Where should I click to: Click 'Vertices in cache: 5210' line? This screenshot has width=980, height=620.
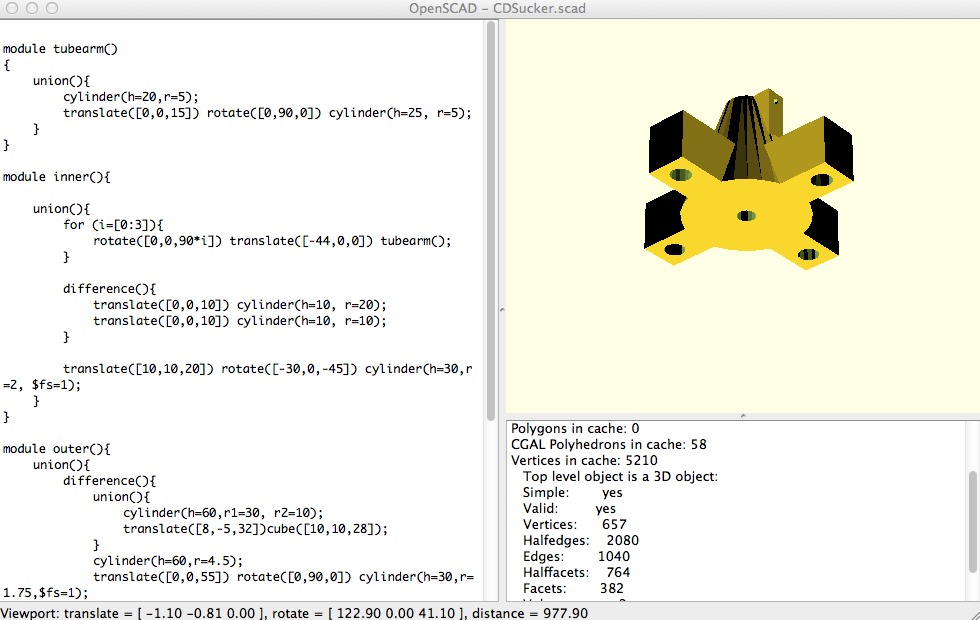click(584, 461)
